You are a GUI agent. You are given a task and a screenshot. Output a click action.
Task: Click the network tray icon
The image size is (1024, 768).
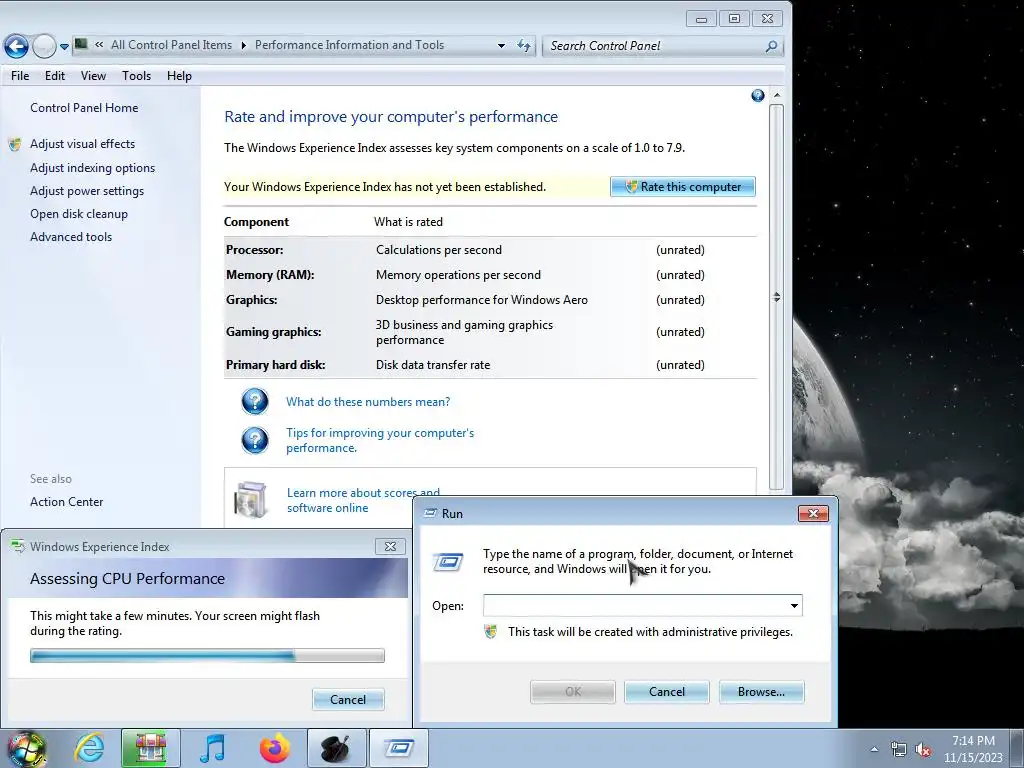tap(899, 750)
